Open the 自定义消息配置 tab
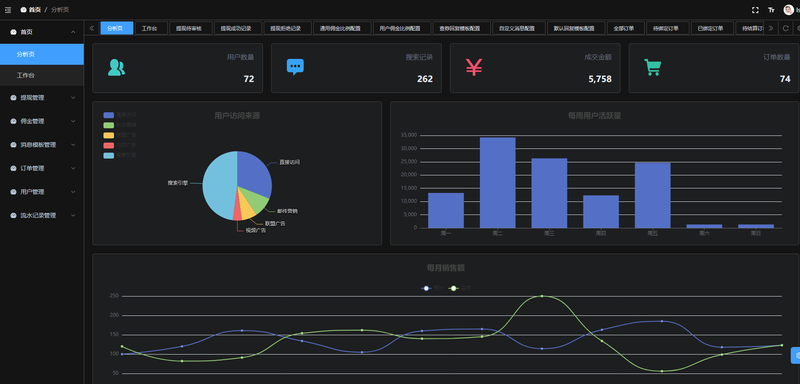800x384 pixels. click(x=519, y=28)
